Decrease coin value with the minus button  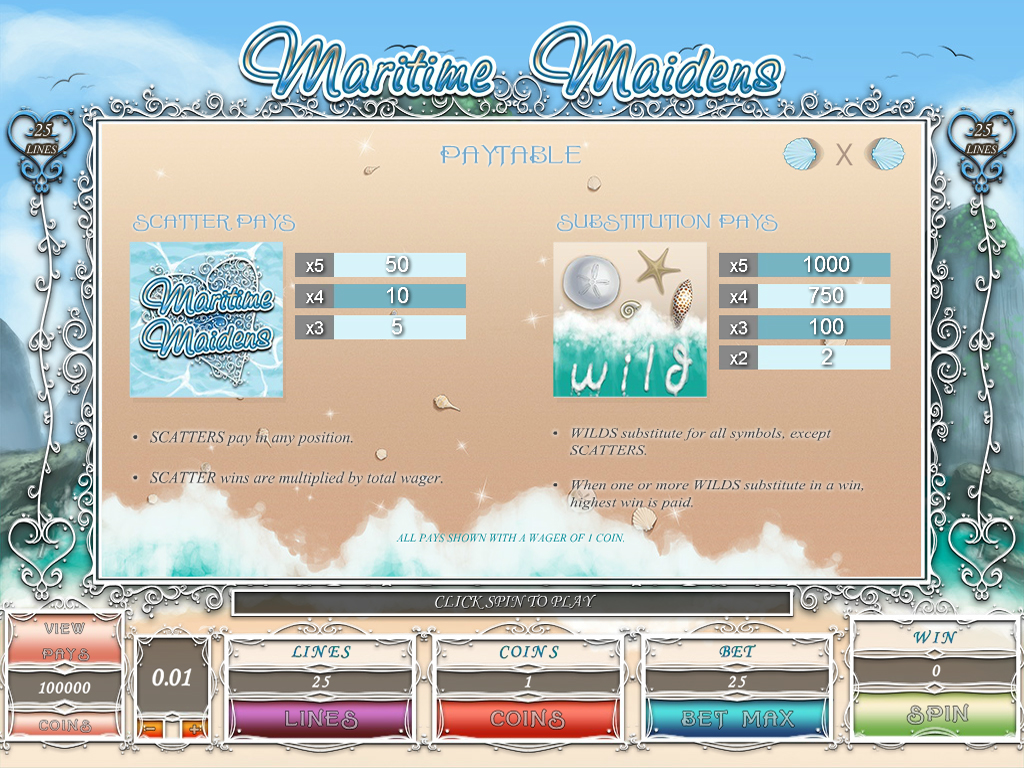(150, 728)
